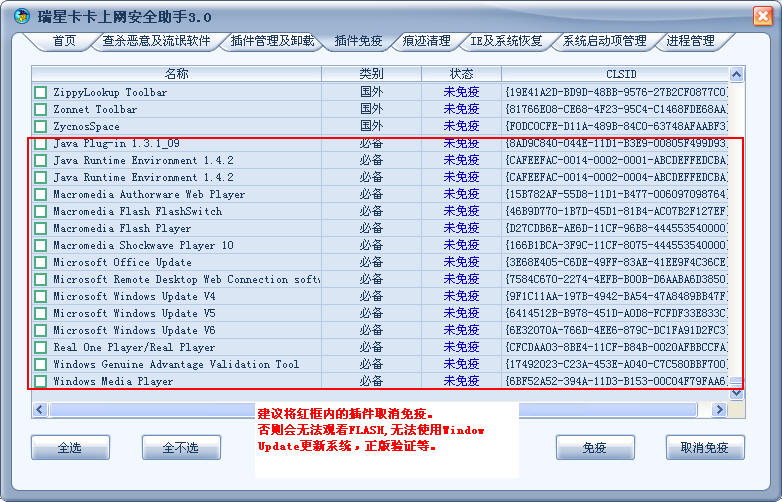Image resolution: width=782 pixels, height=502 pixels.
Task: Sort by the 名称 column header
Action: point(177,74)
